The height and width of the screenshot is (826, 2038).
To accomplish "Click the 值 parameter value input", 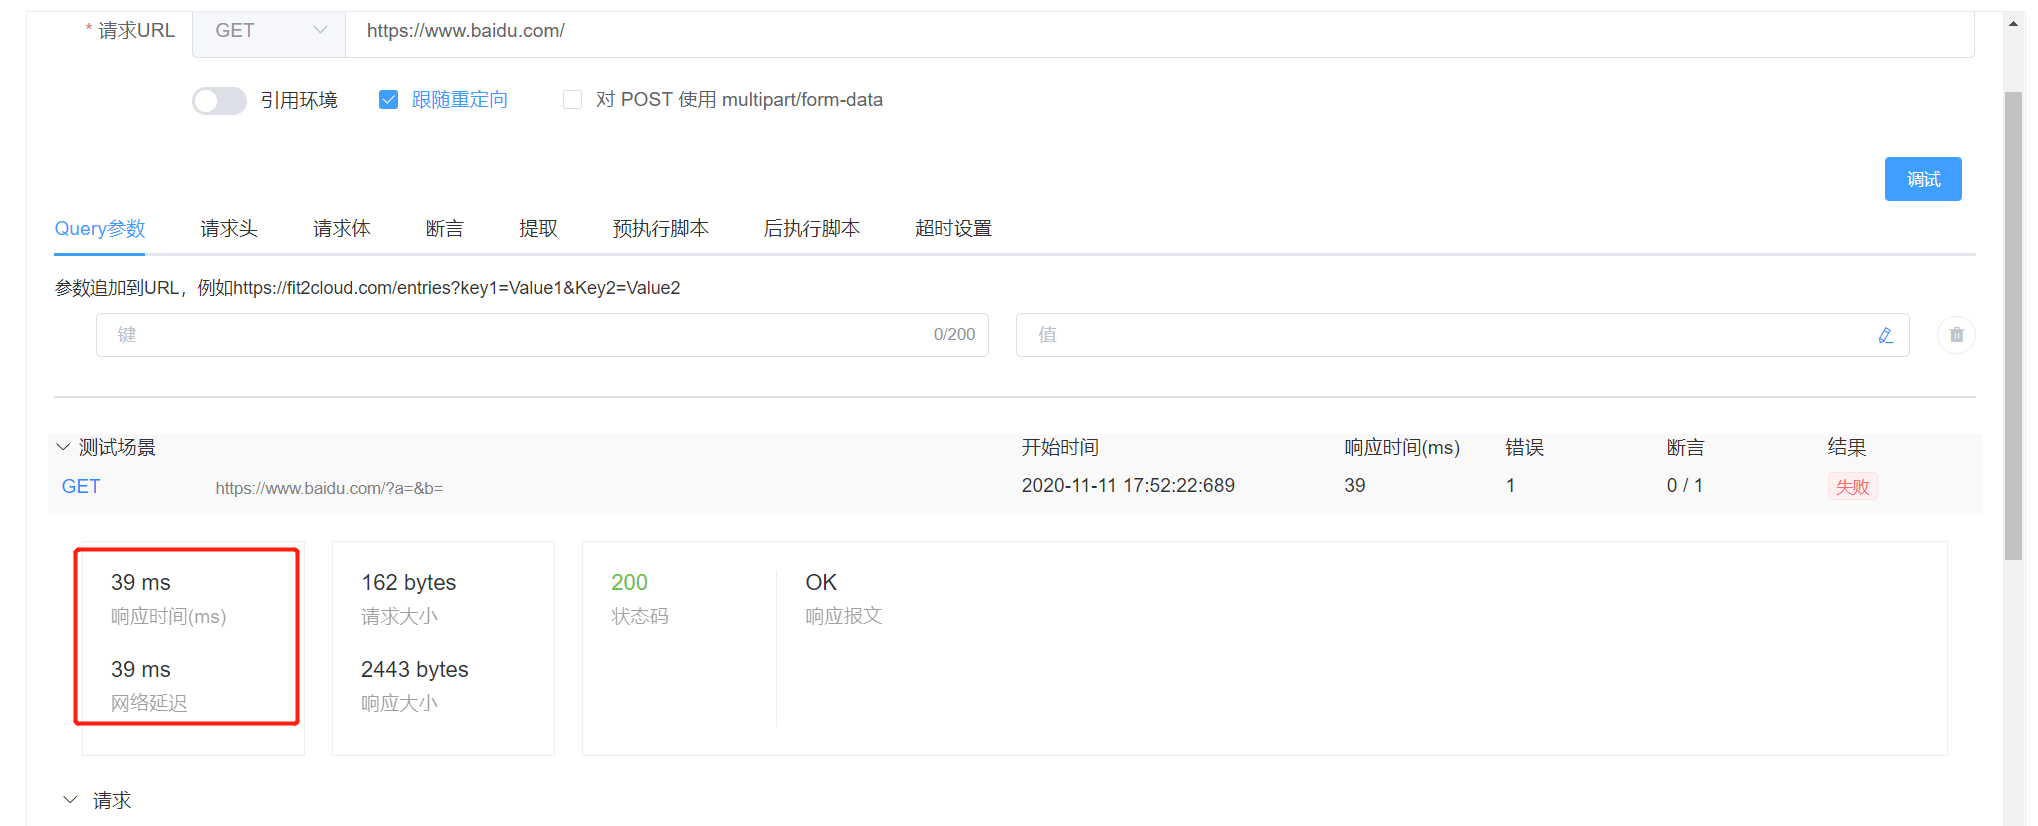I will click(1462, 335).
